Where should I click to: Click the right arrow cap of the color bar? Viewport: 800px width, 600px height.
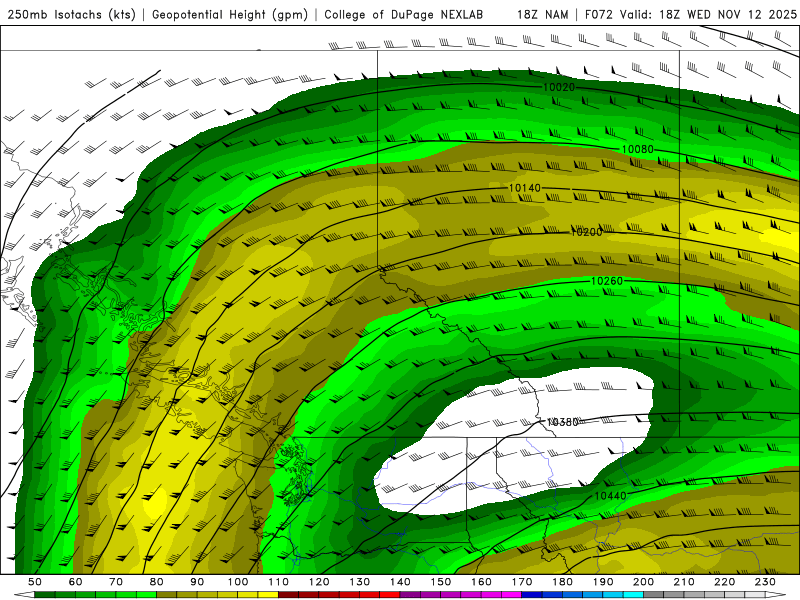coord(776,595)
